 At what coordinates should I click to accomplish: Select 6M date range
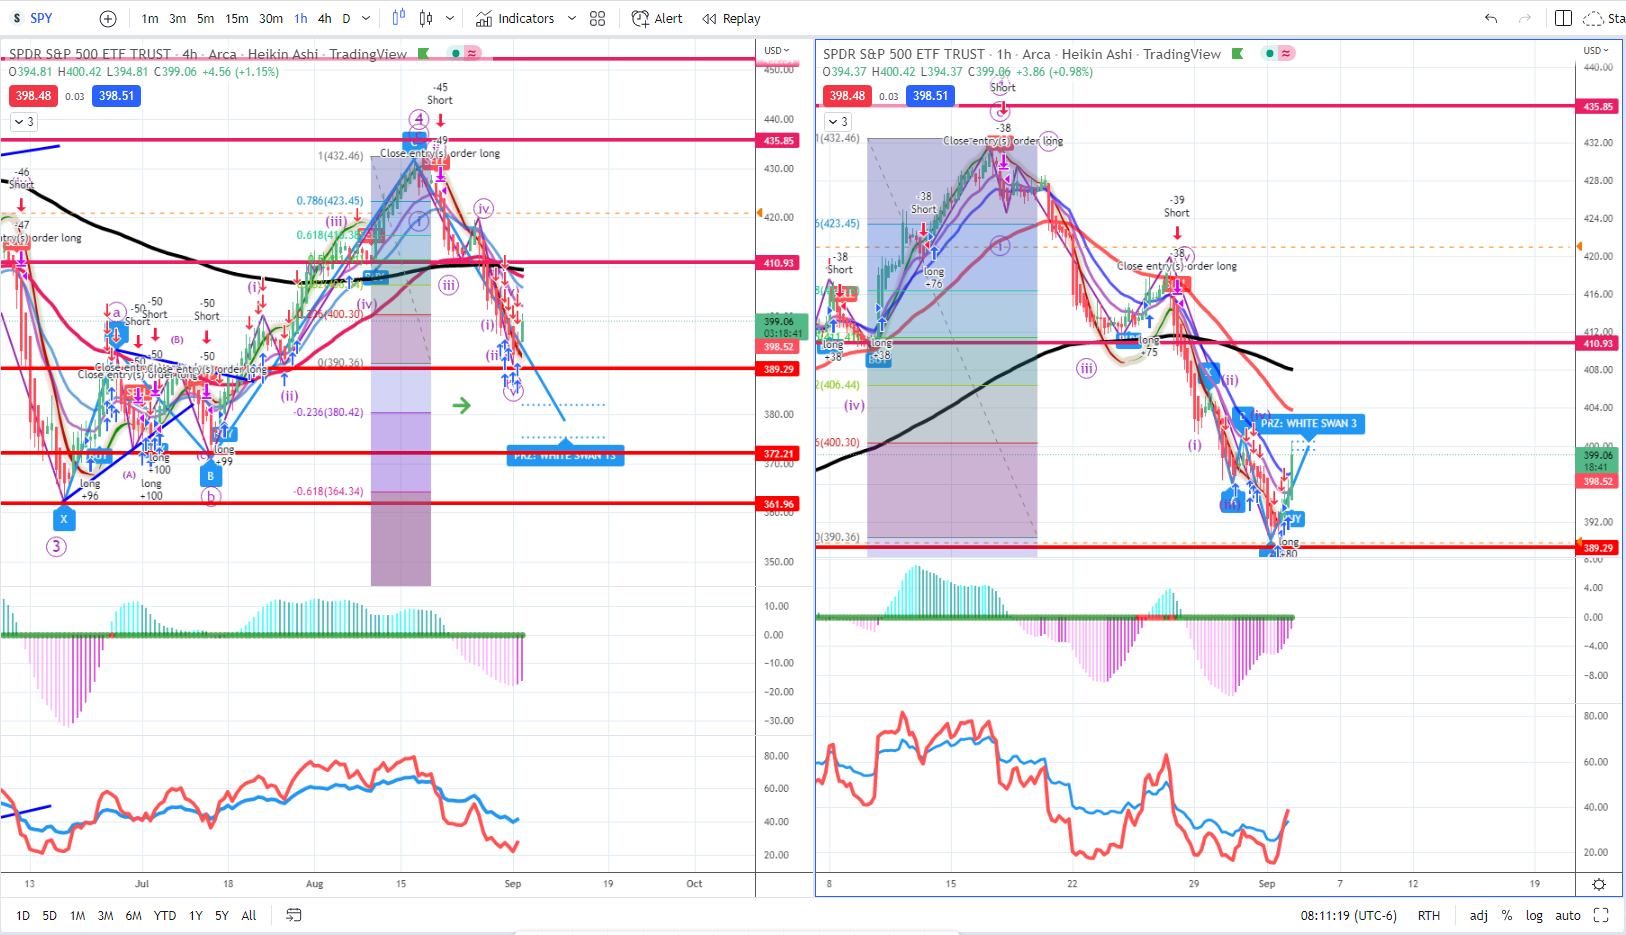point(133,915)
